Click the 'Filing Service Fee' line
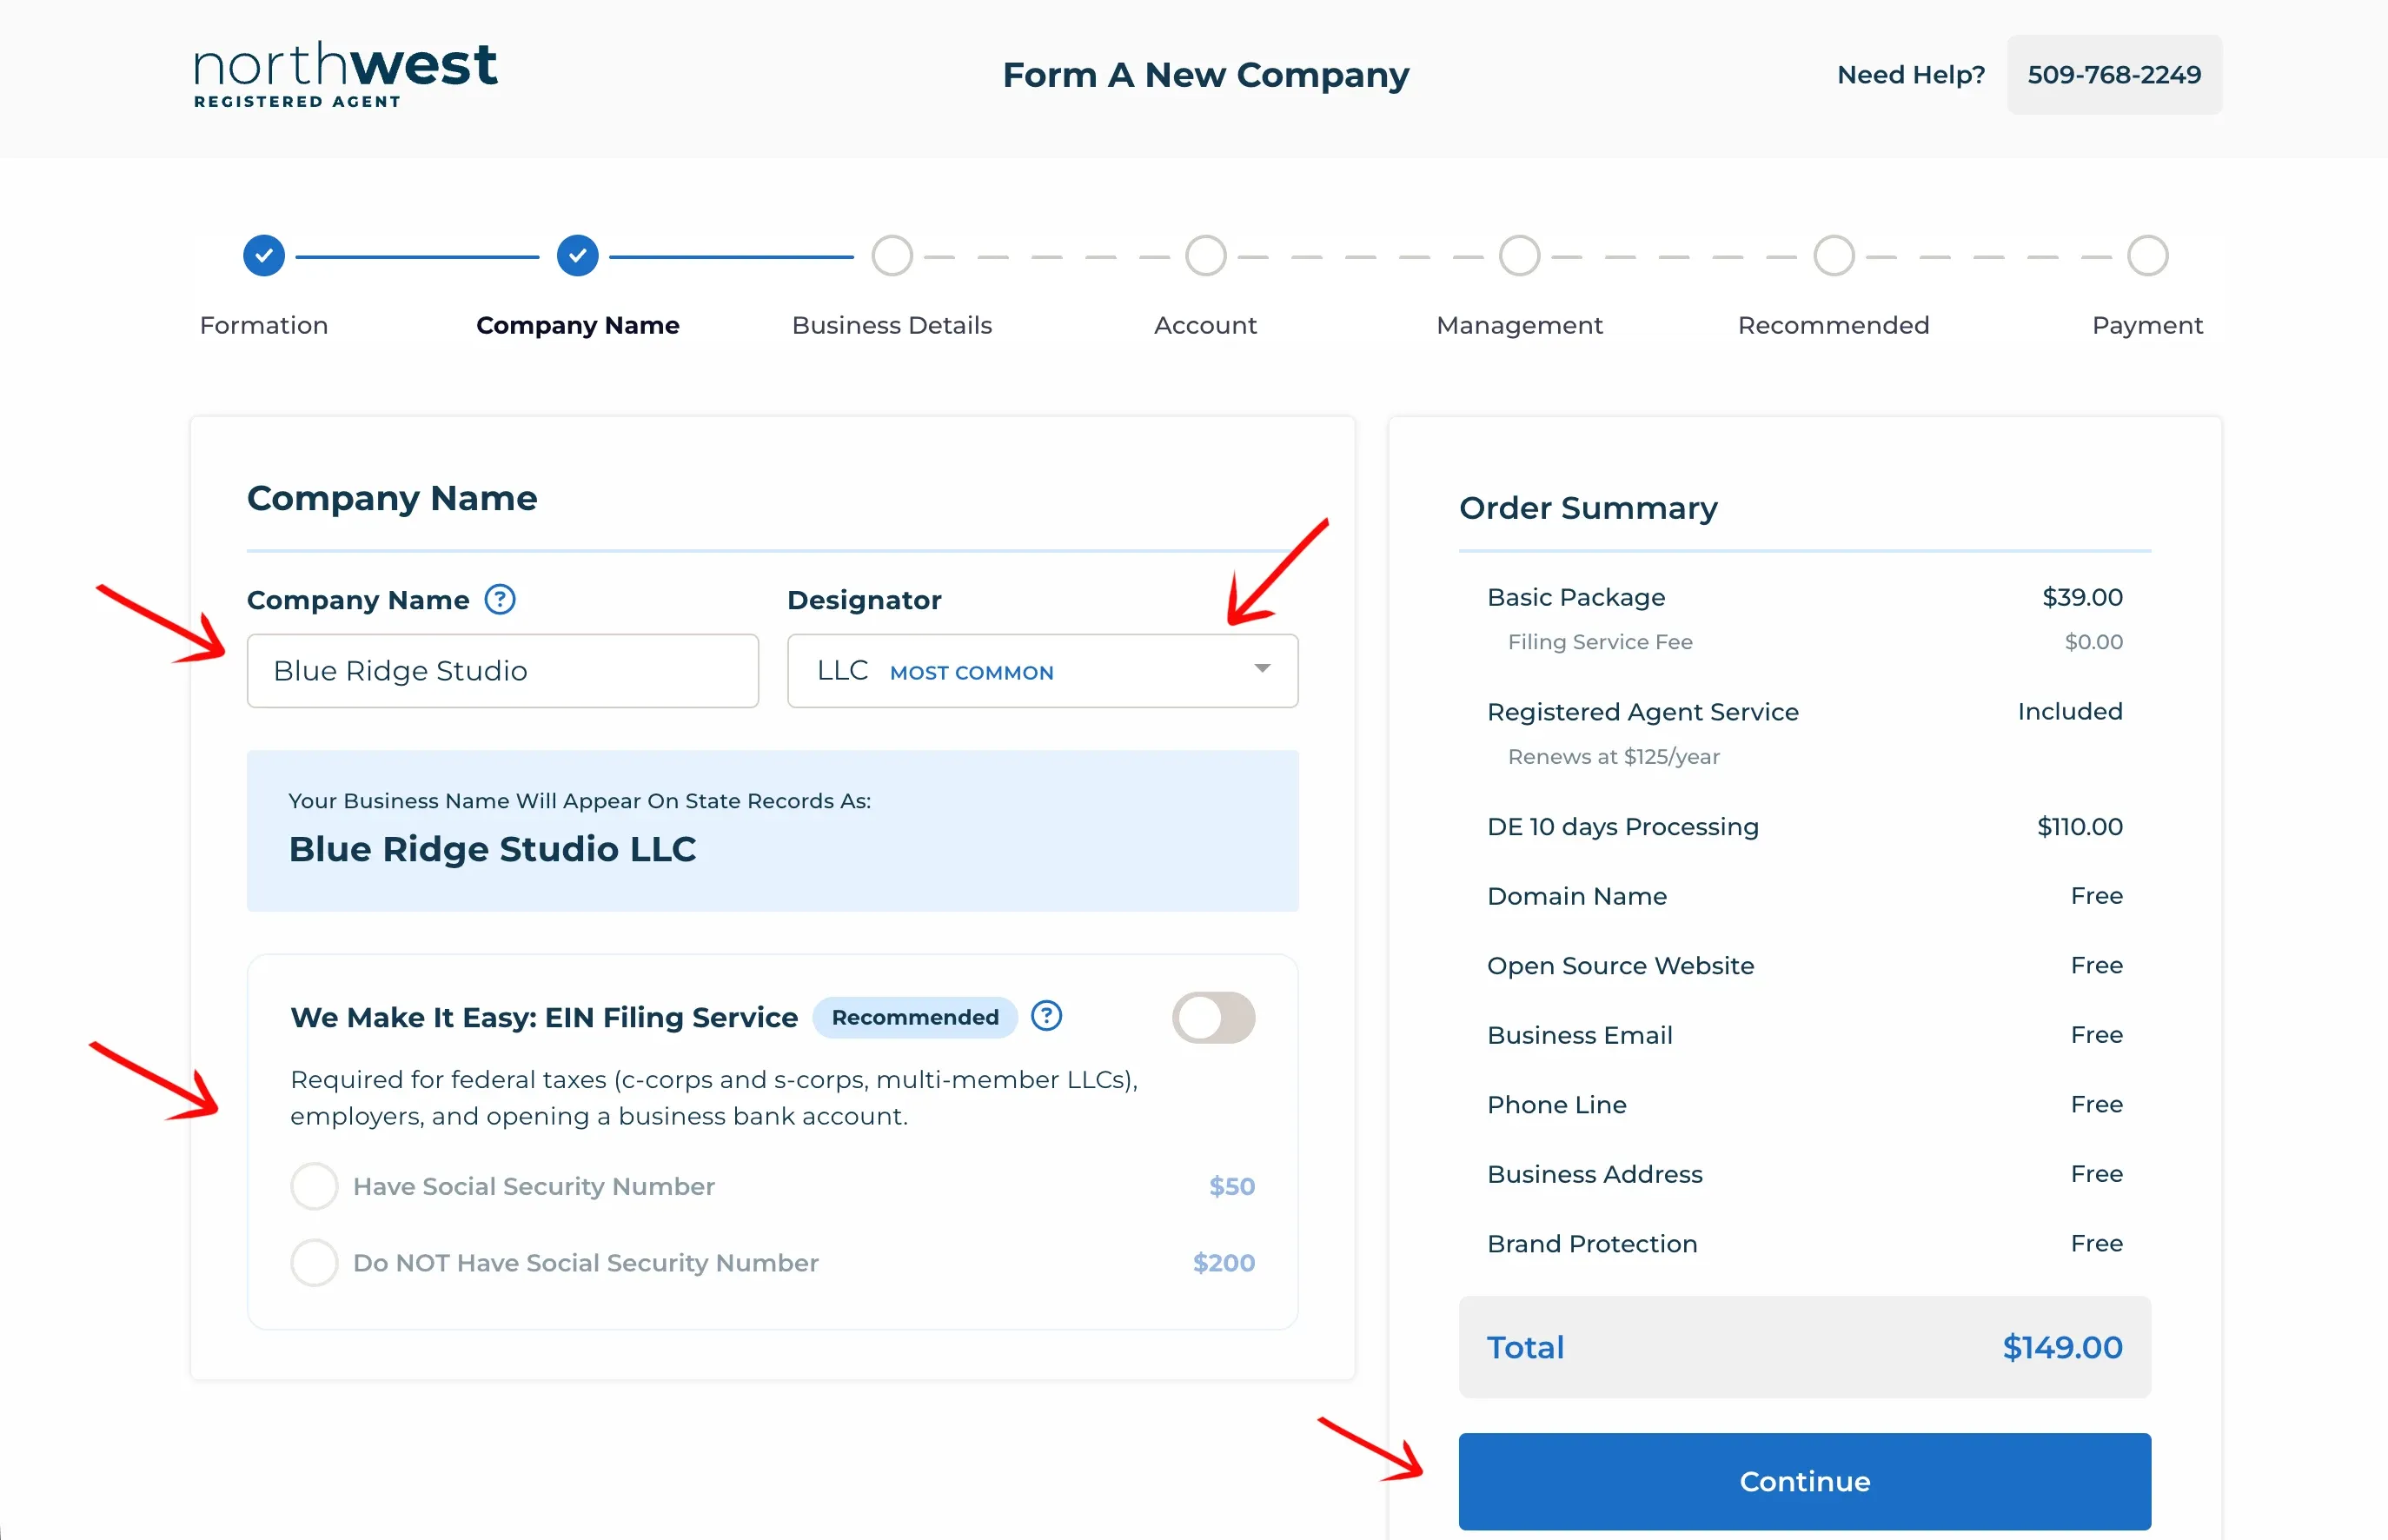2388x1540 pixels. coord(1600,642)
